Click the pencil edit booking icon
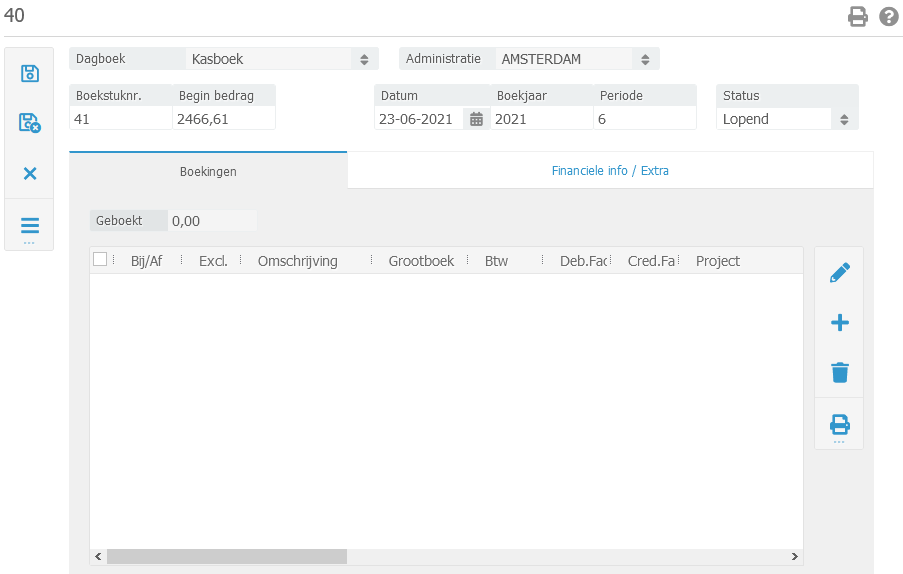This screenshot has width=903, height=574. pyautogui.click(x=840, y=272)
